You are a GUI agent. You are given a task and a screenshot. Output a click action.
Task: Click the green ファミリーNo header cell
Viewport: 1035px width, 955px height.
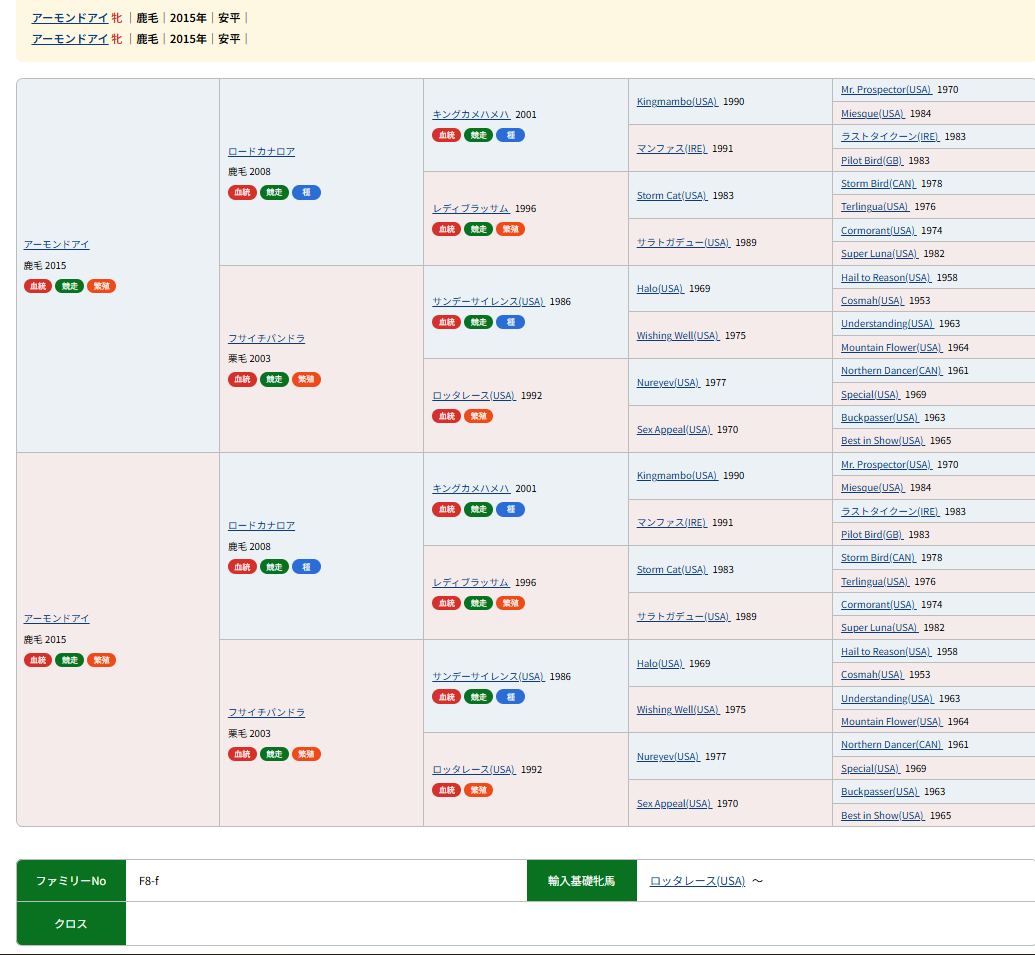[x=71, y=881]
